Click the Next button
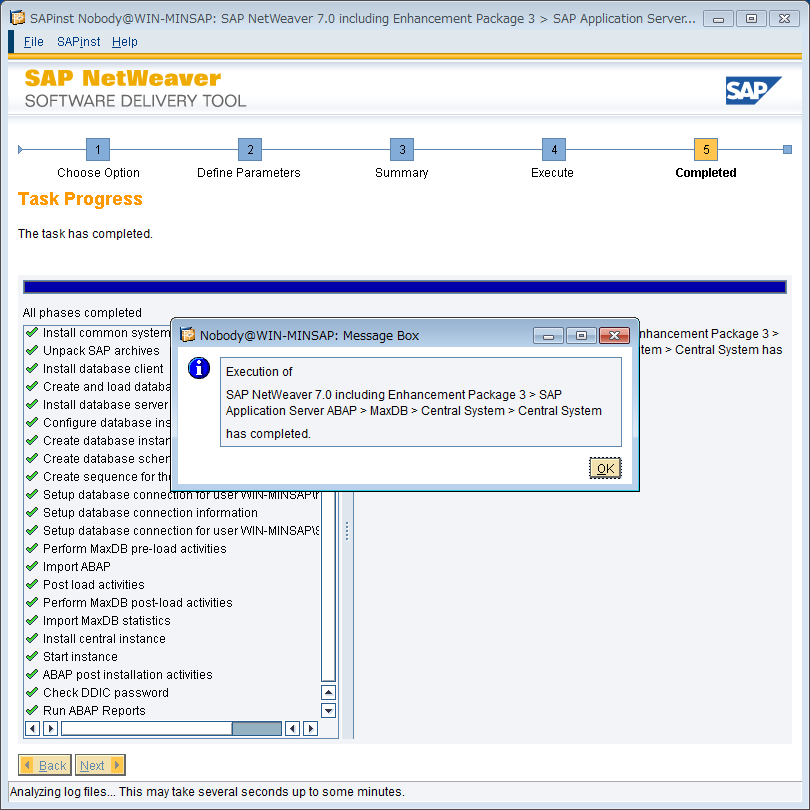 tap(99, 765)
